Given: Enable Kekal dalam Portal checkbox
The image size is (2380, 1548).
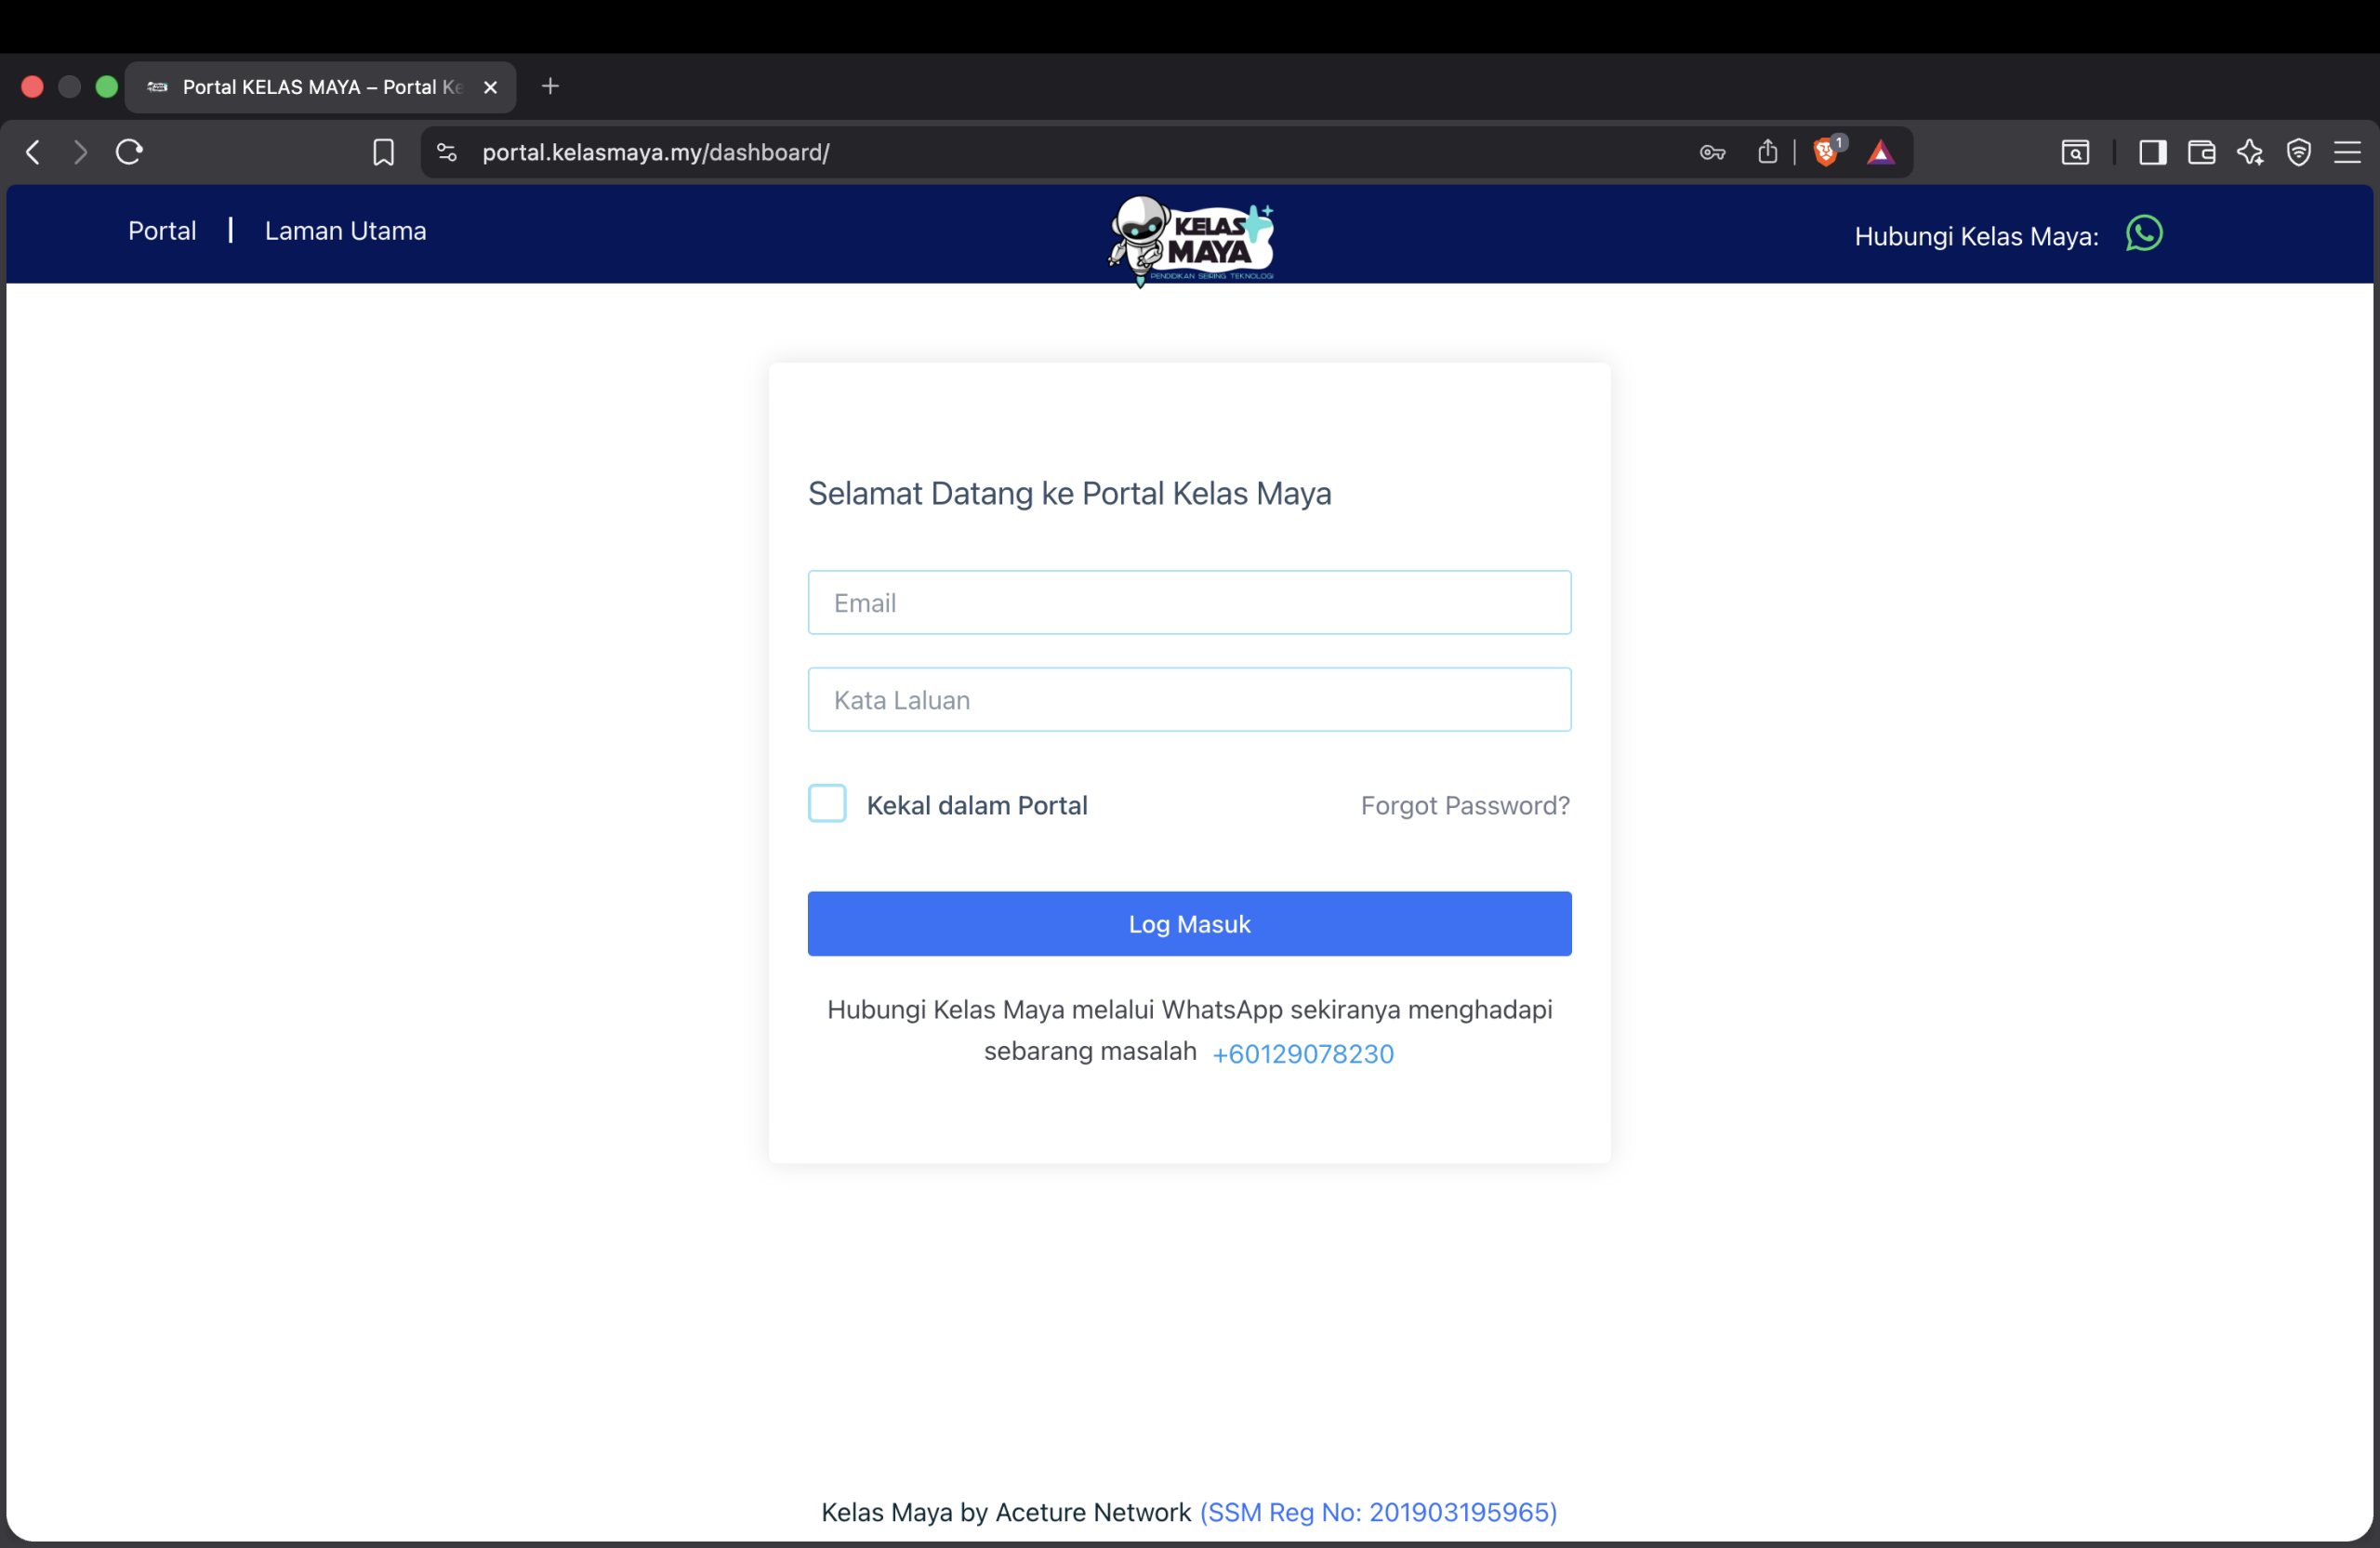Looking at the screenshot, I should tap(827, 803).
